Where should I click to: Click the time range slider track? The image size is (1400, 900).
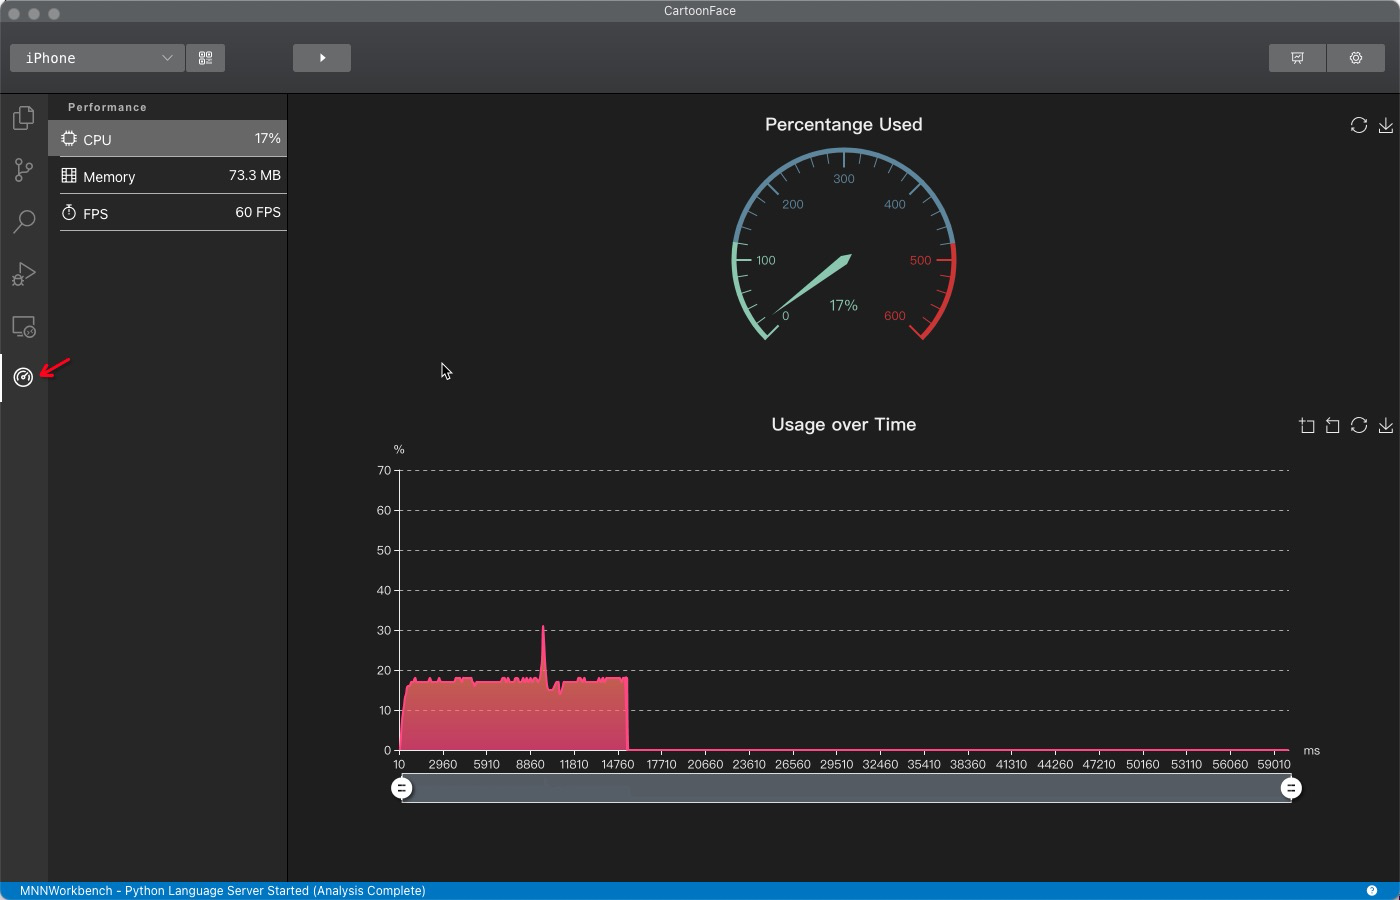pos(846,788)
